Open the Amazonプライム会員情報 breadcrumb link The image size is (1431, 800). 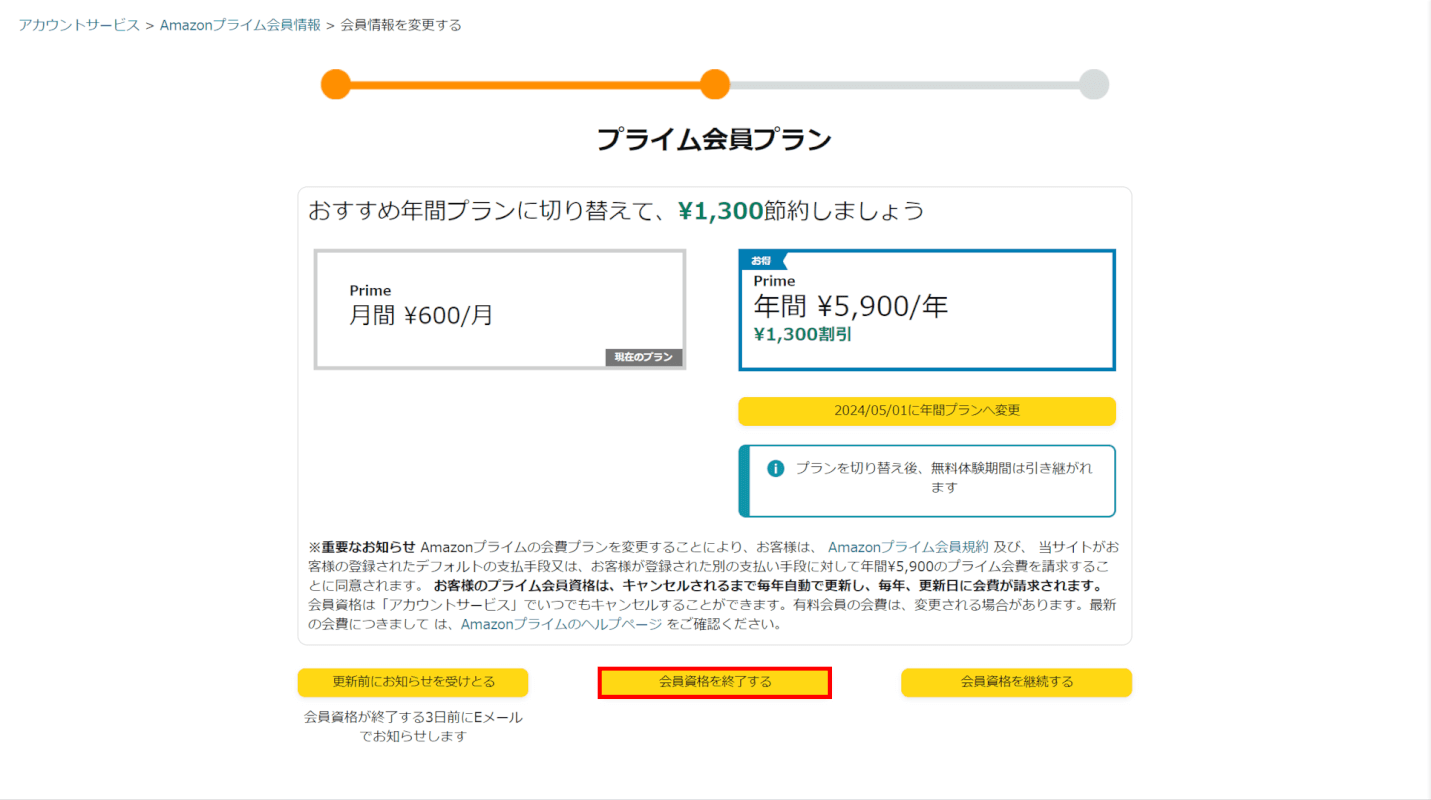240,25
